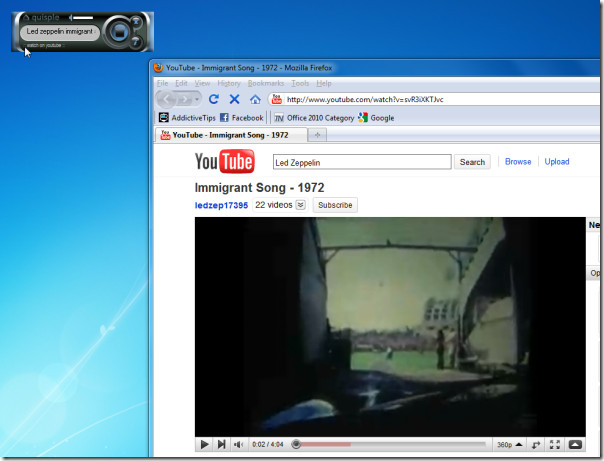Click the Subscribe button
Image resolution: width=604 pixels, height=461 pixels.
point(335,205)
